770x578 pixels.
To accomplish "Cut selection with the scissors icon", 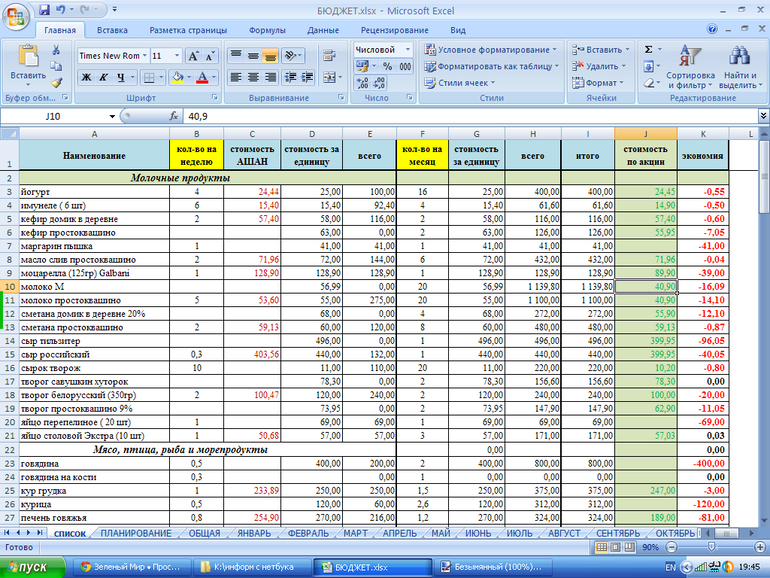I will tap(56, 50).
